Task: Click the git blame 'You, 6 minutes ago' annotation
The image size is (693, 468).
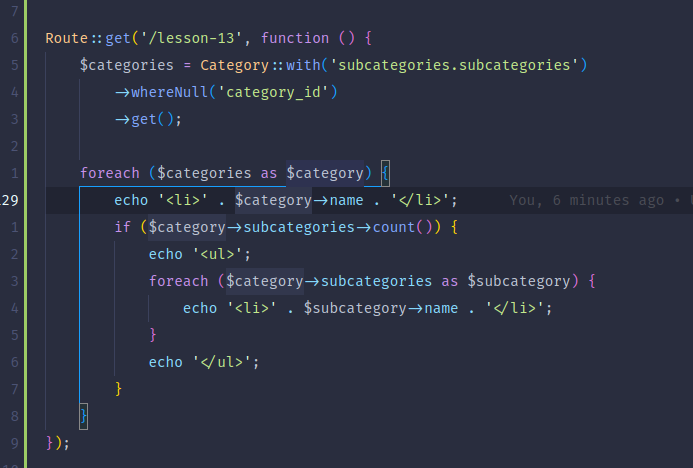Action: [586, 201]
